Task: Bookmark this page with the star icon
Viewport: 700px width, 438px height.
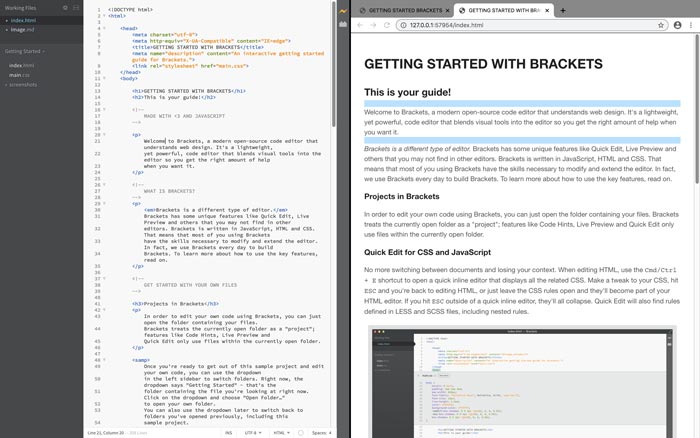Action: click(661, 25)
